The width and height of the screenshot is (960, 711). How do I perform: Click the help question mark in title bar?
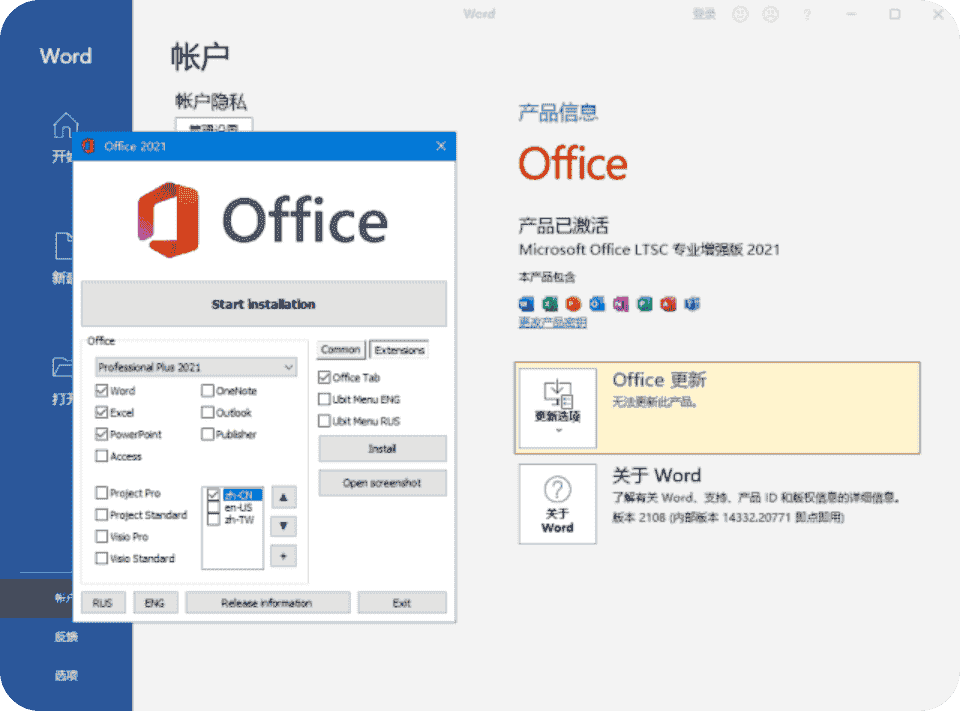[x=807, y=15]
